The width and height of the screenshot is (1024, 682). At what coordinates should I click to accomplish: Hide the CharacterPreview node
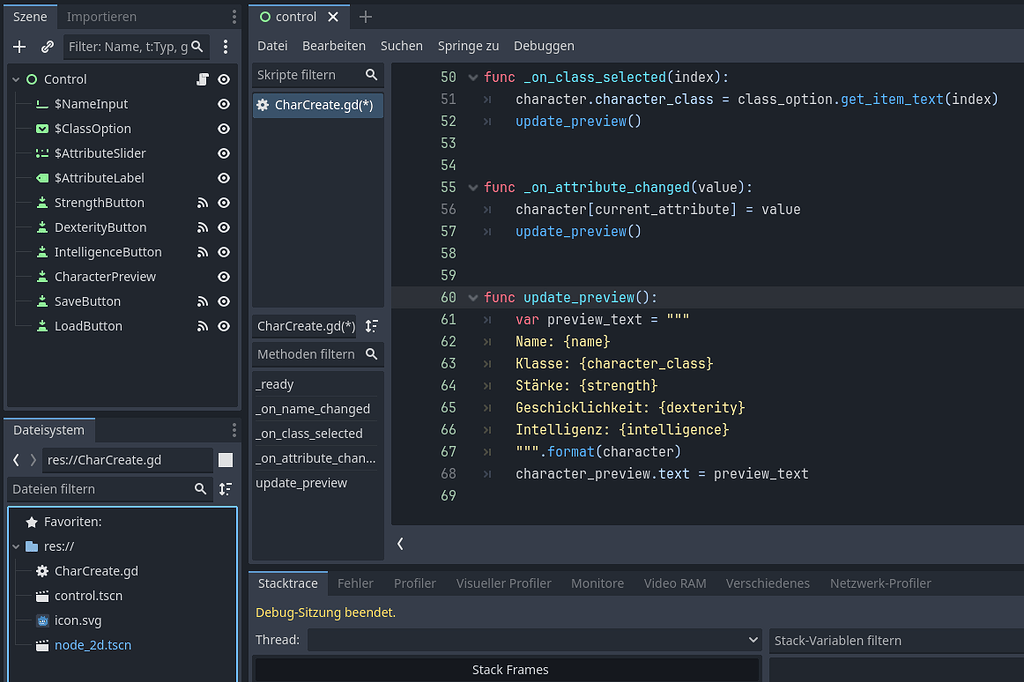pos(223,277)
